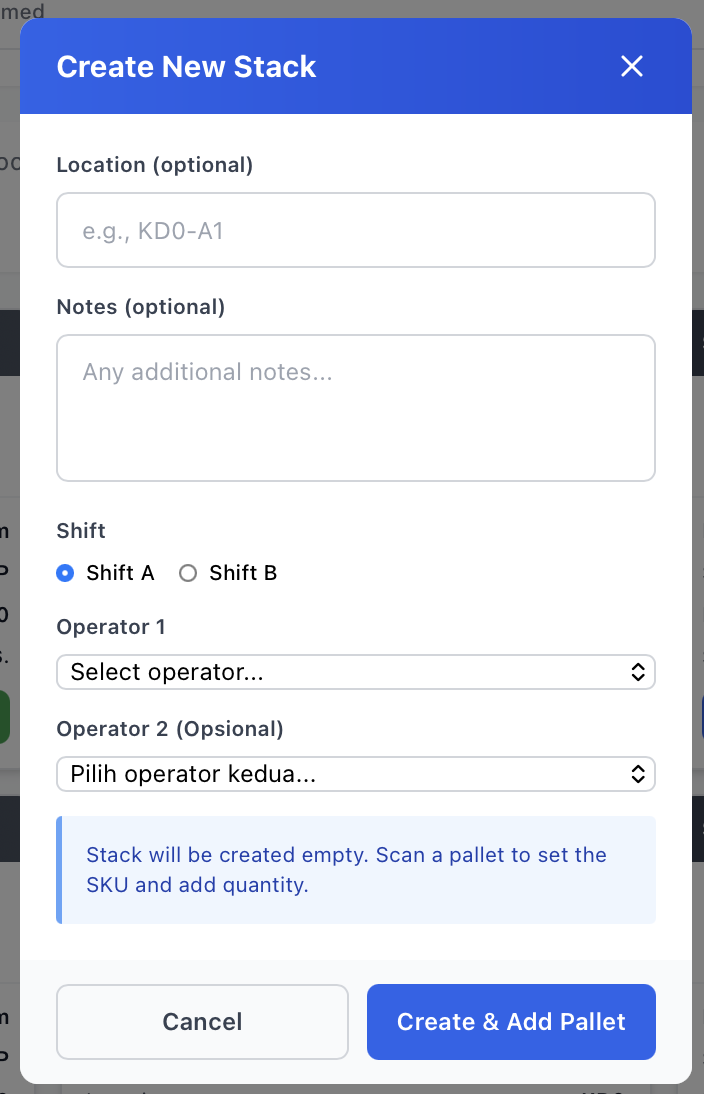Image resolution: width=704 pixels, height=1094 pixels.
Task: Click the 'Shift B' label text
Action: 243,573
